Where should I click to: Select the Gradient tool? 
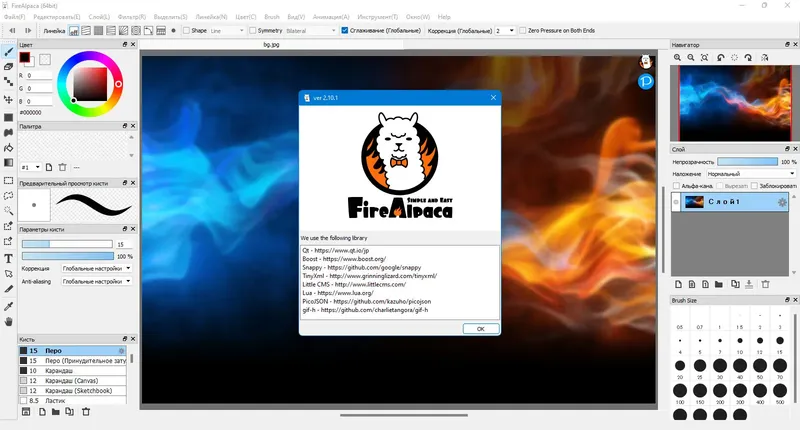[x=8, y=163]
